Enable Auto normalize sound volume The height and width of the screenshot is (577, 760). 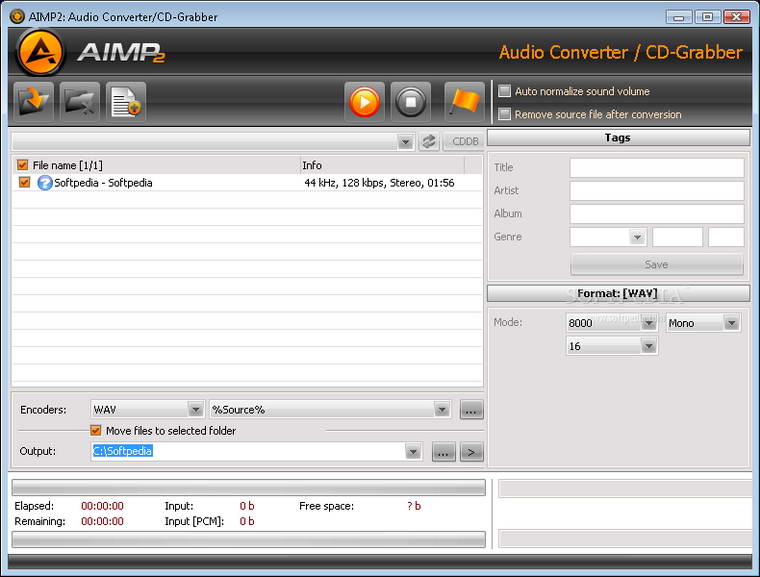point(505,91)
